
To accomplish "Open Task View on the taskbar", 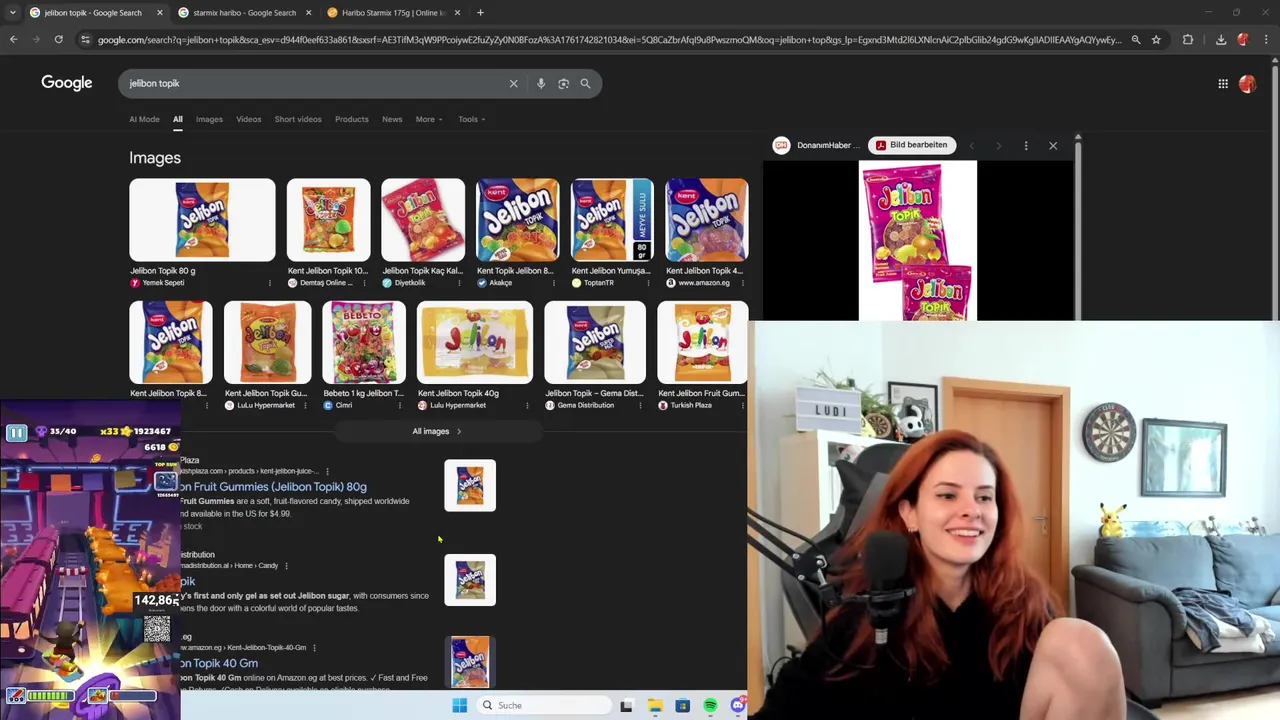I will tap(626, 706).
